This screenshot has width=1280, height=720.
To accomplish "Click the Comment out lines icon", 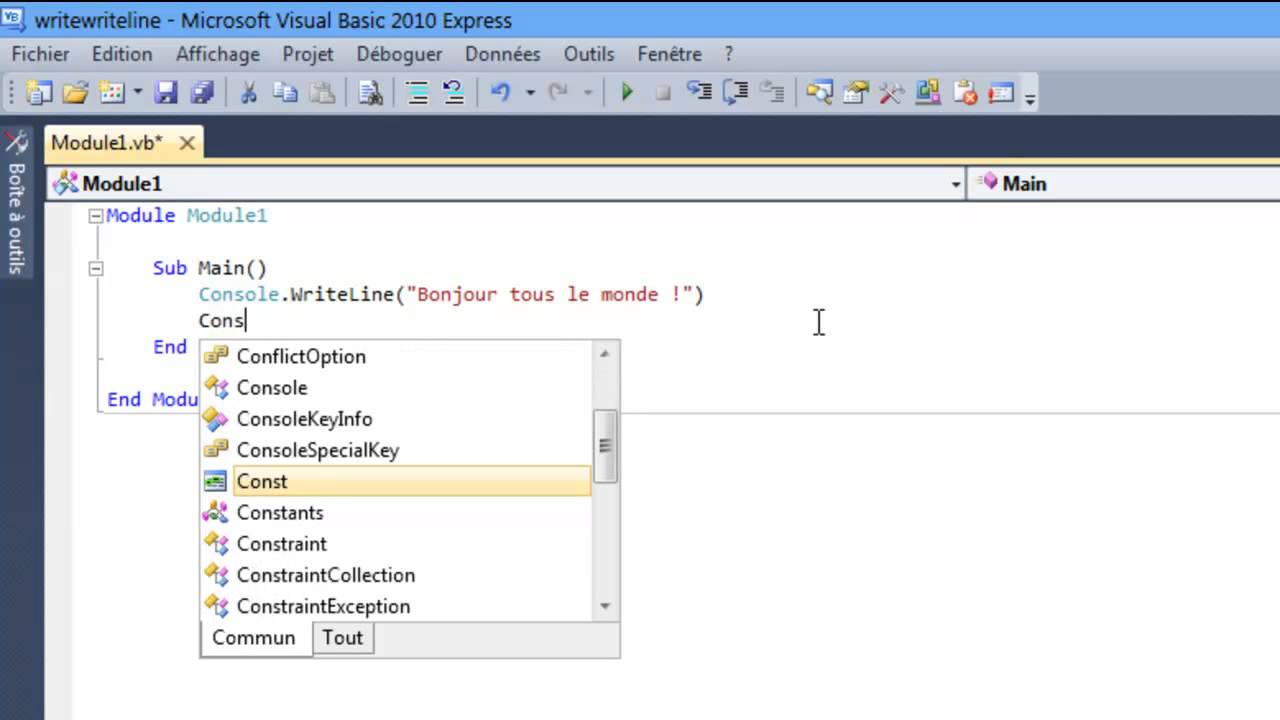I will pyautogui.click(x=417, y=93).
